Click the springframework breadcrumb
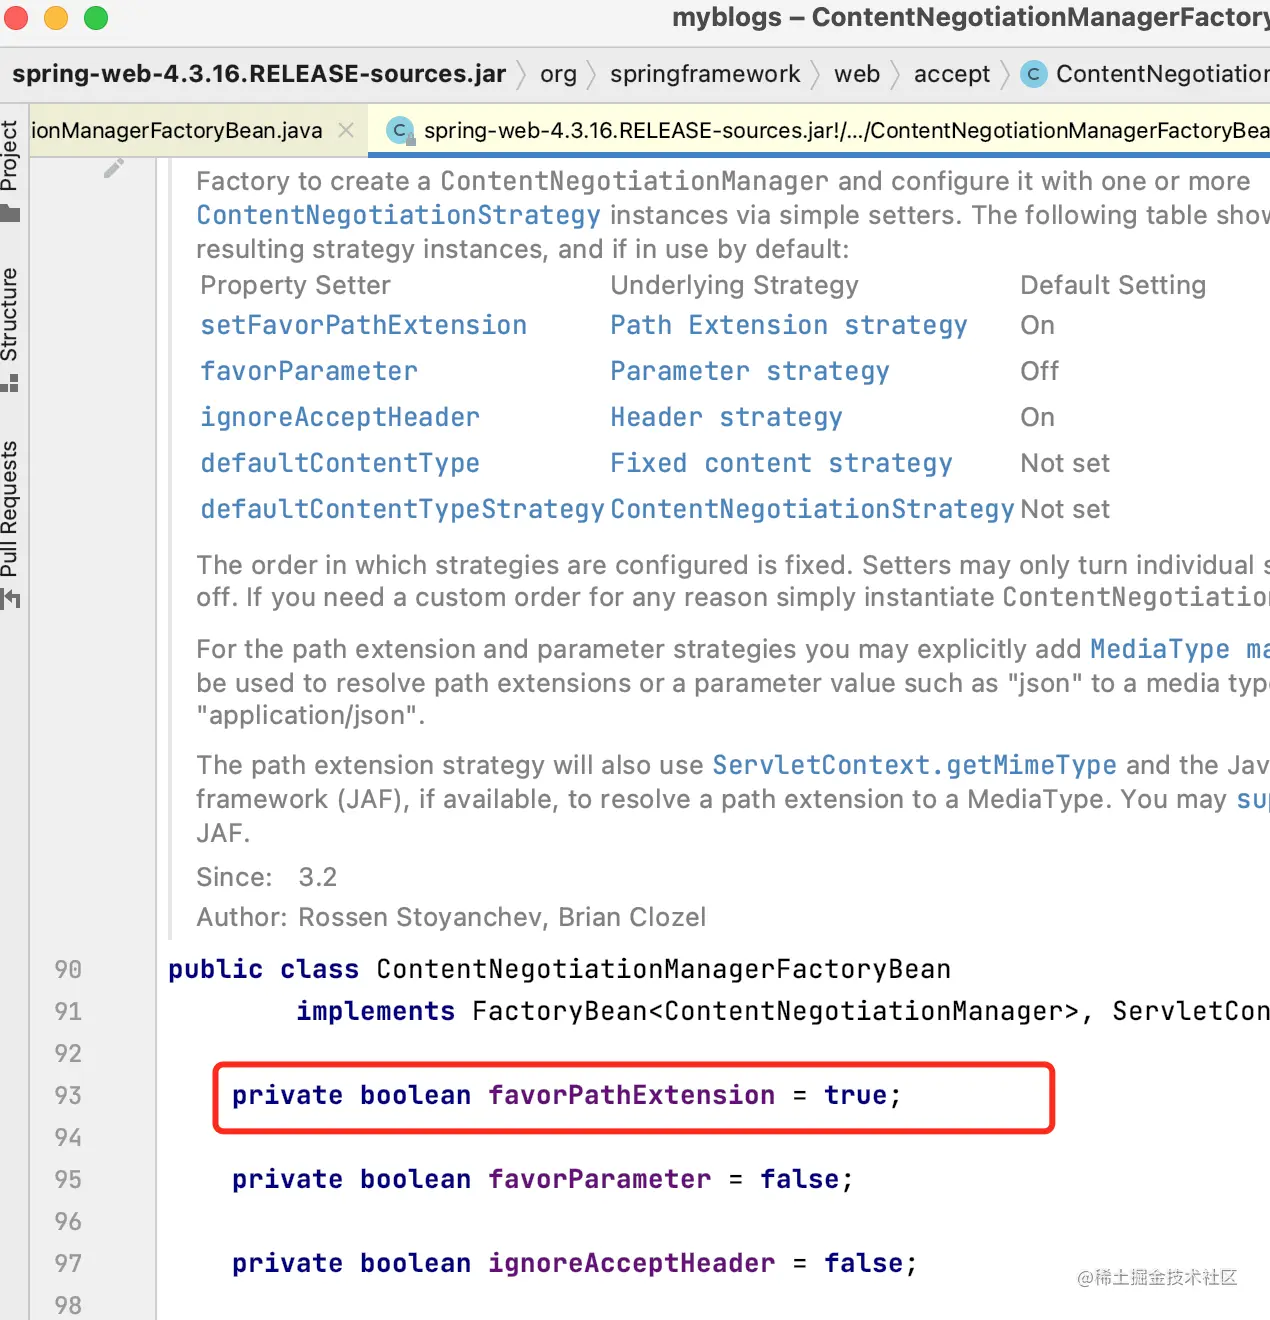 (705, 74)
